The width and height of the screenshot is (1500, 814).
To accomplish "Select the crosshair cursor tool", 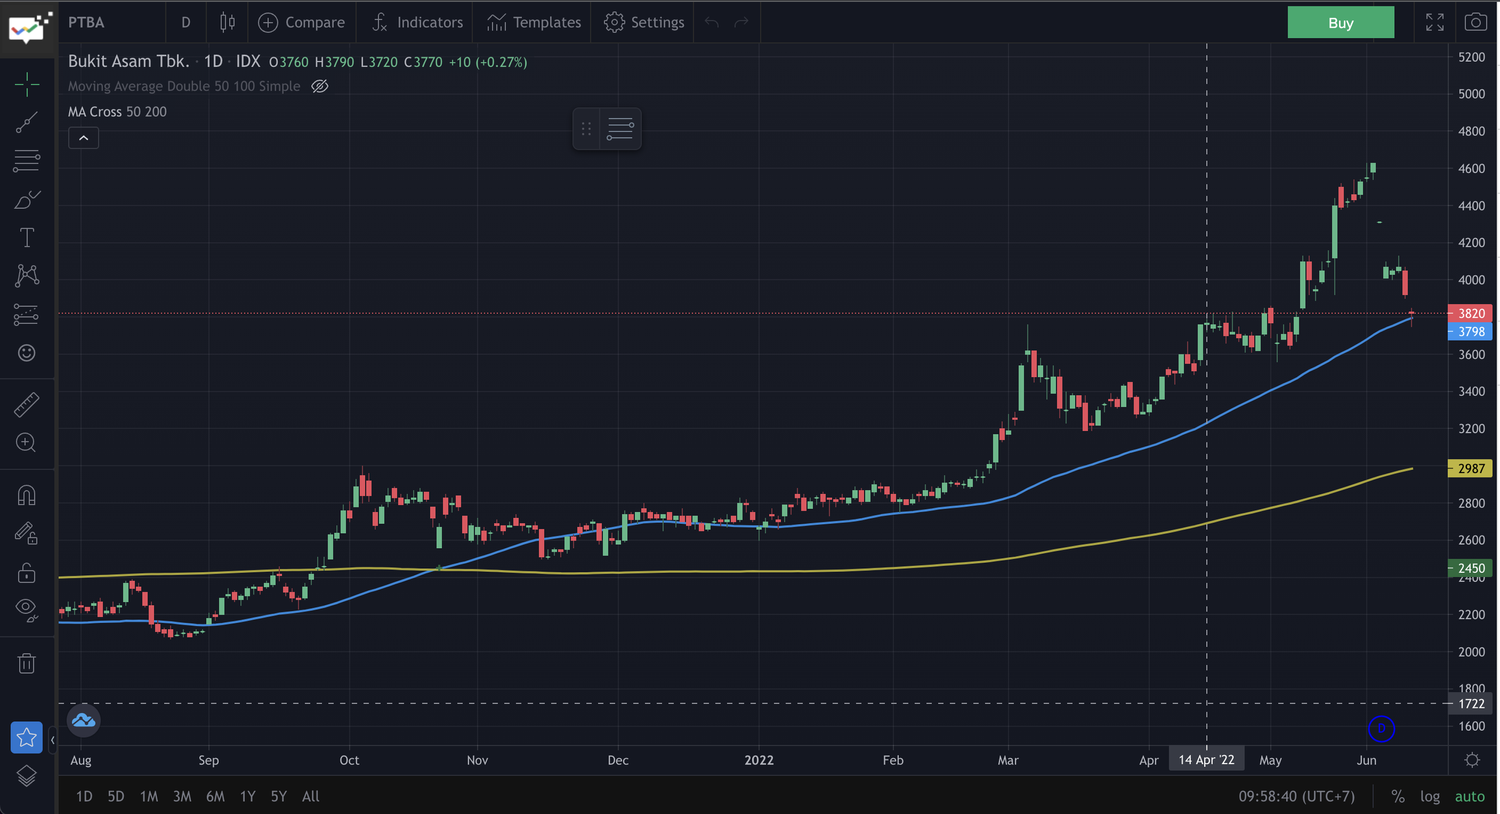I will 26,85.
